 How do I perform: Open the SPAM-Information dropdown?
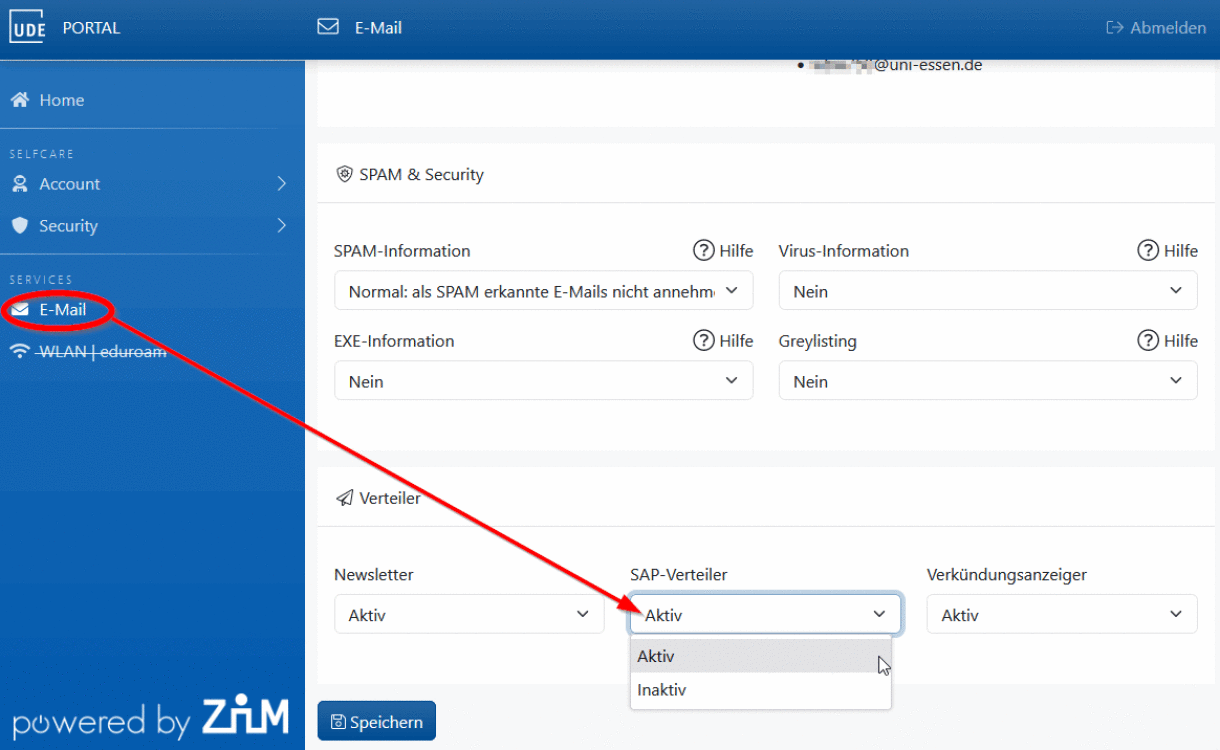(543, 291)
